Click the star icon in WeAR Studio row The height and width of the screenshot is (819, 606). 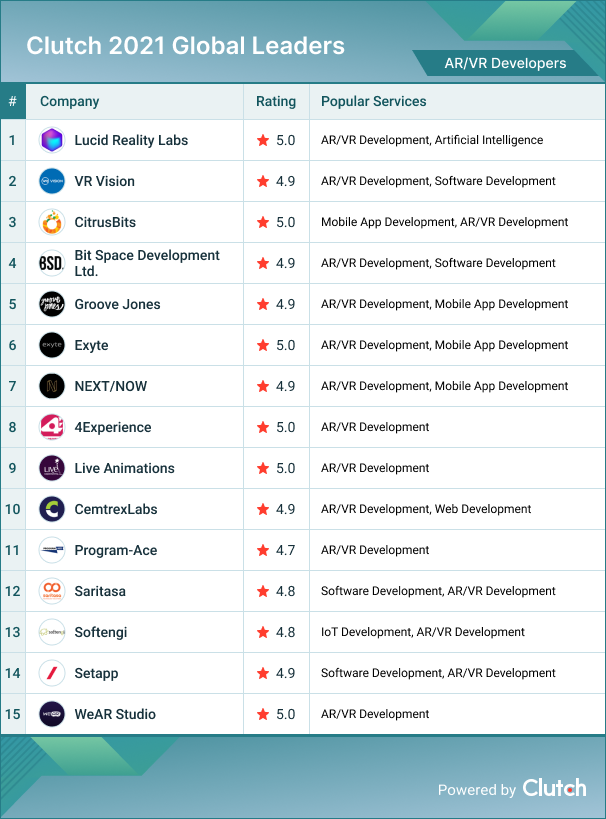coord(263,714)
